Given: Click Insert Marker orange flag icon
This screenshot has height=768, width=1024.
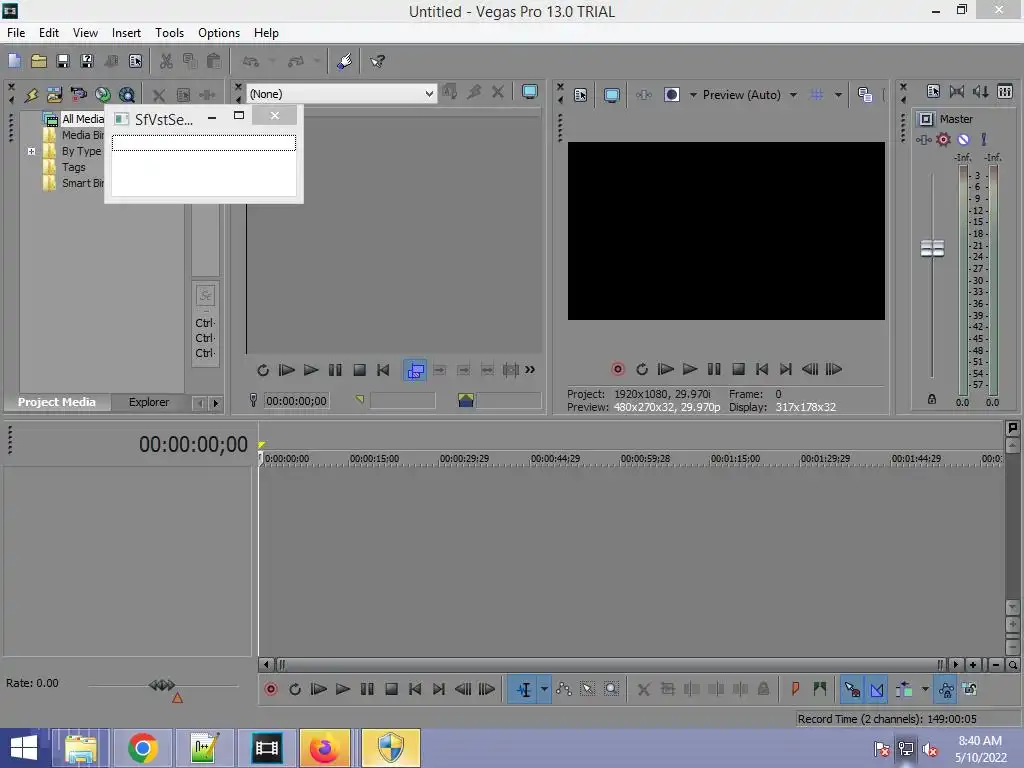Looking at the screenshot, I should coord(795,689).
